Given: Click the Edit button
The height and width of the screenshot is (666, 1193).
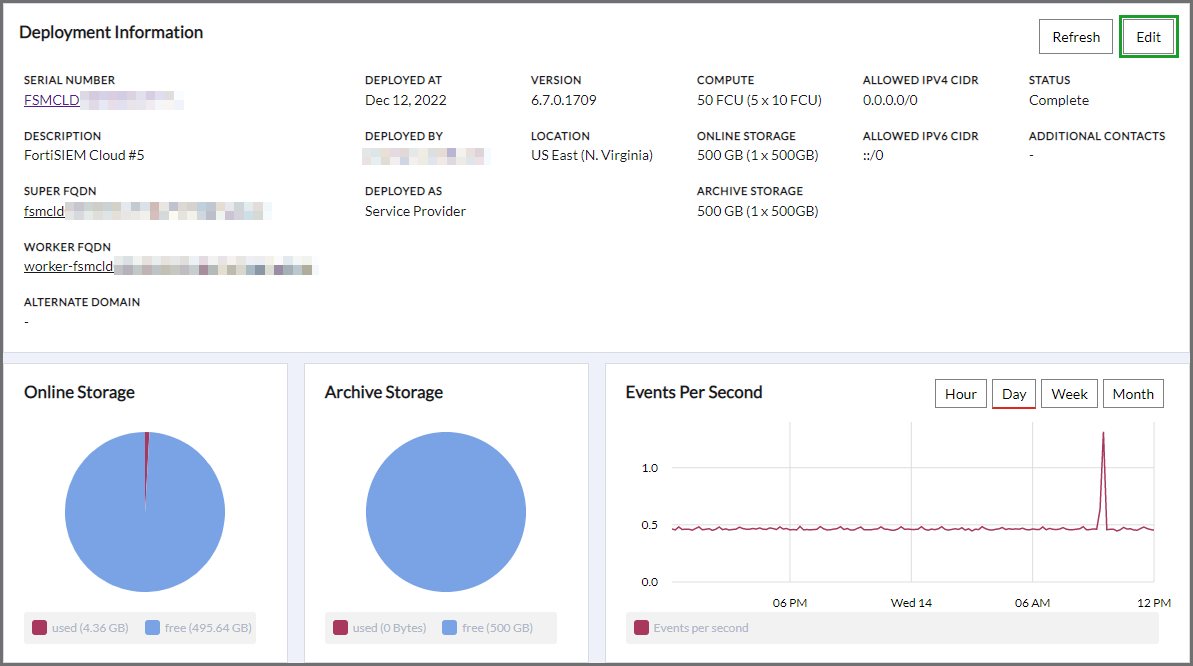Looking at the screenshot, I should (x=1147, y=36).
